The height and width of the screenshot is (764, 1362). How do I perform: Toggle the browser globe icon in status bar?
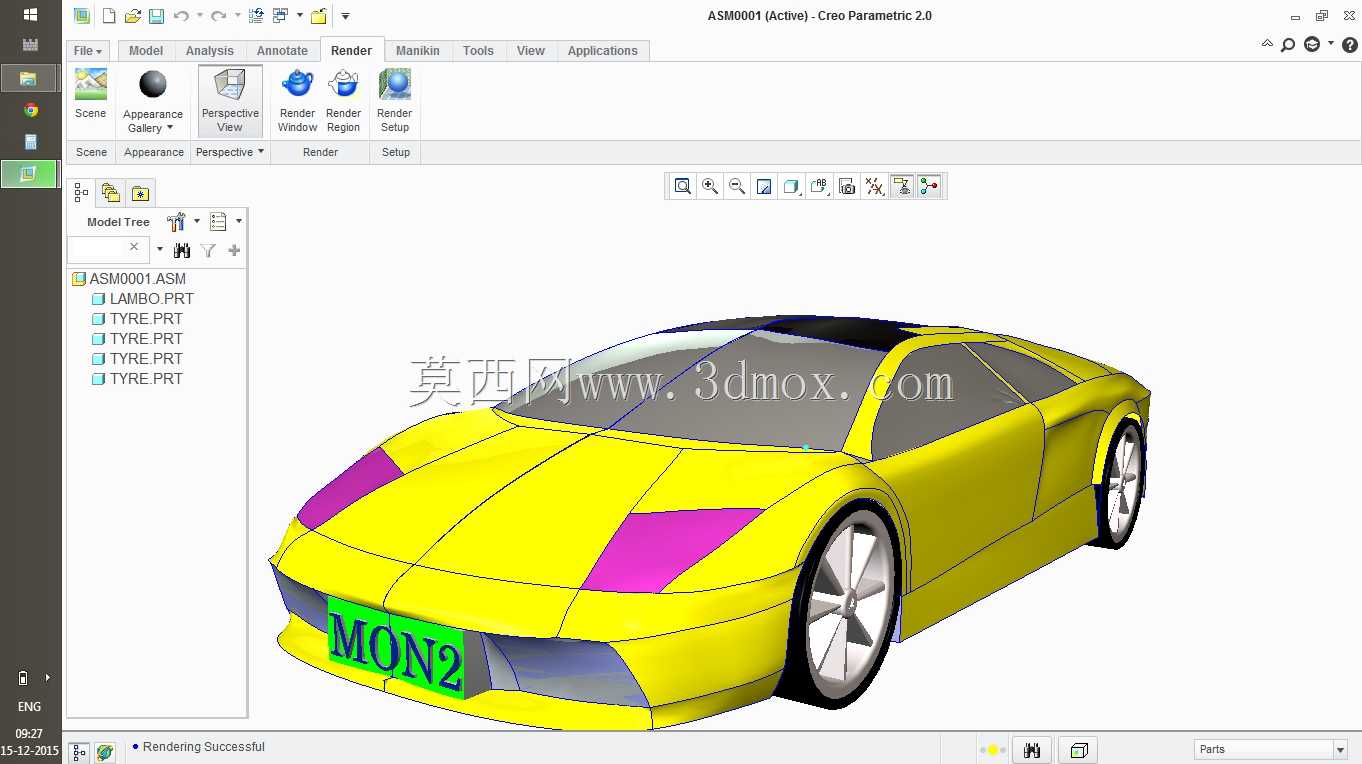(105, 752)
